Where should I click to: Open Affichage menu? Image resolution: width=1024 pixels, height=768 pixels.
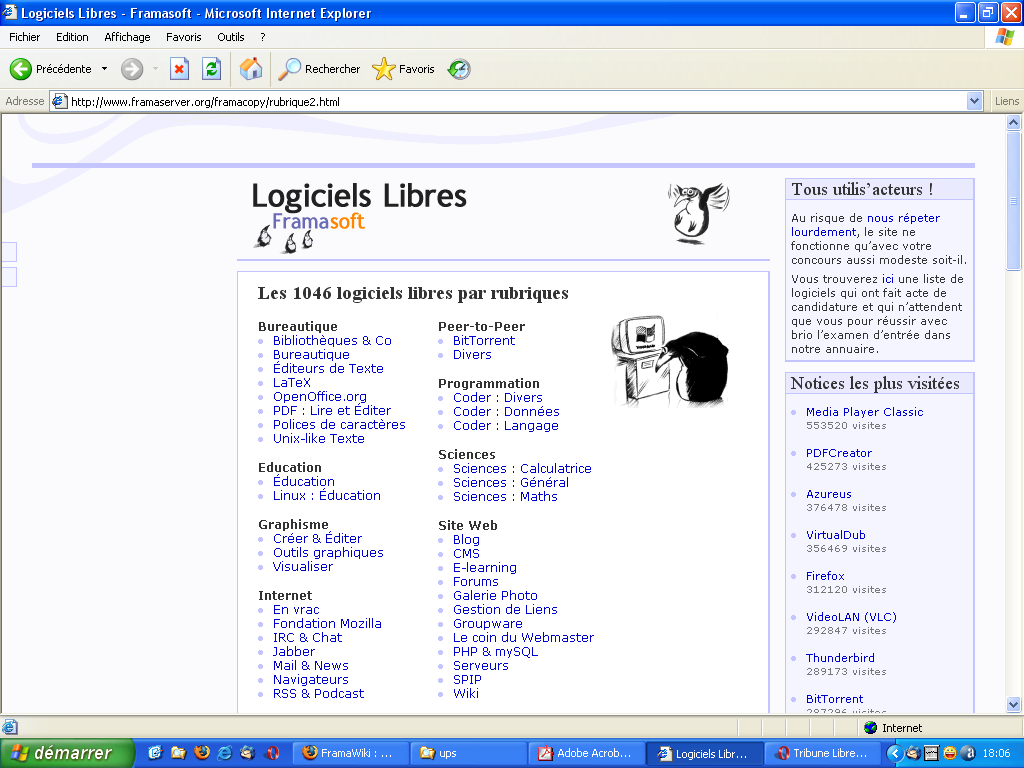[x=127, y=37]
